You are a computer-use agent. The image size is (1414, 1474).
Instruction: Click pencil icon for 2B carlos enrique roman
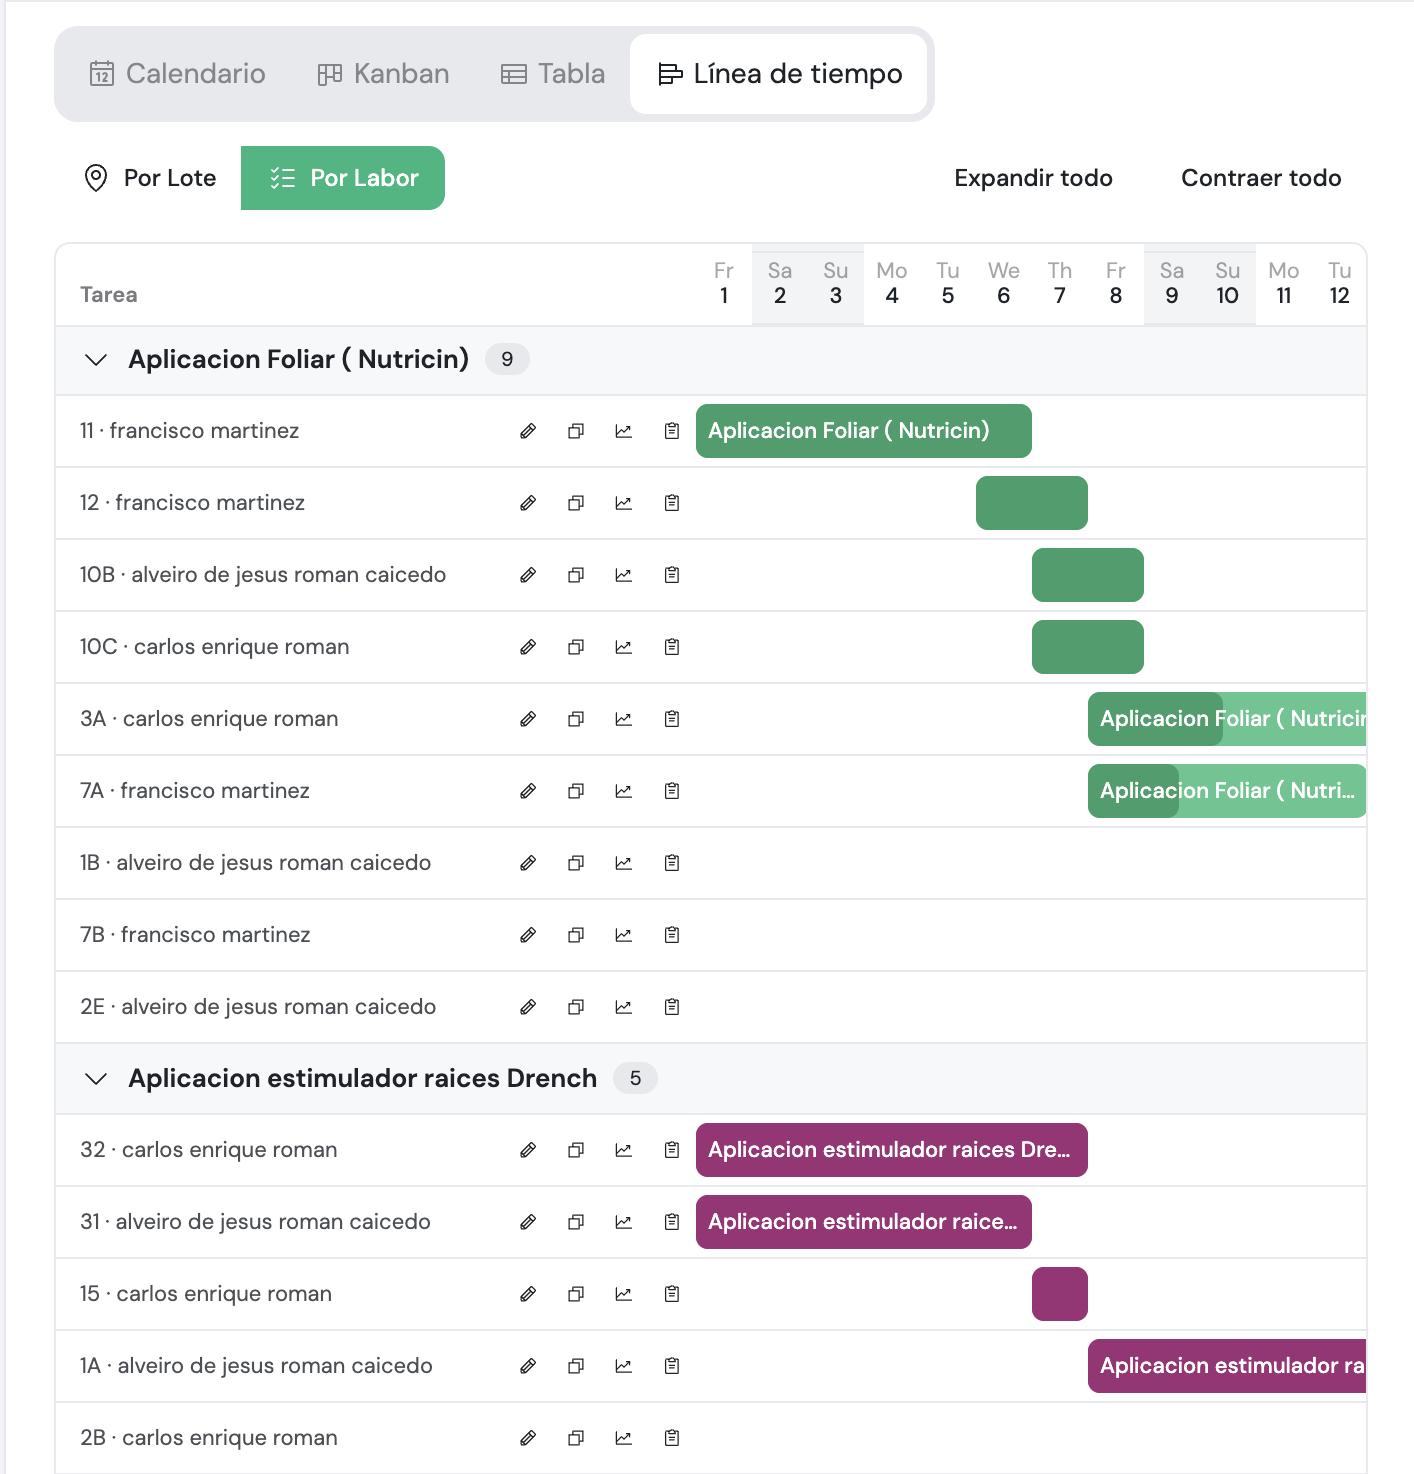(x=528, y=1438)
